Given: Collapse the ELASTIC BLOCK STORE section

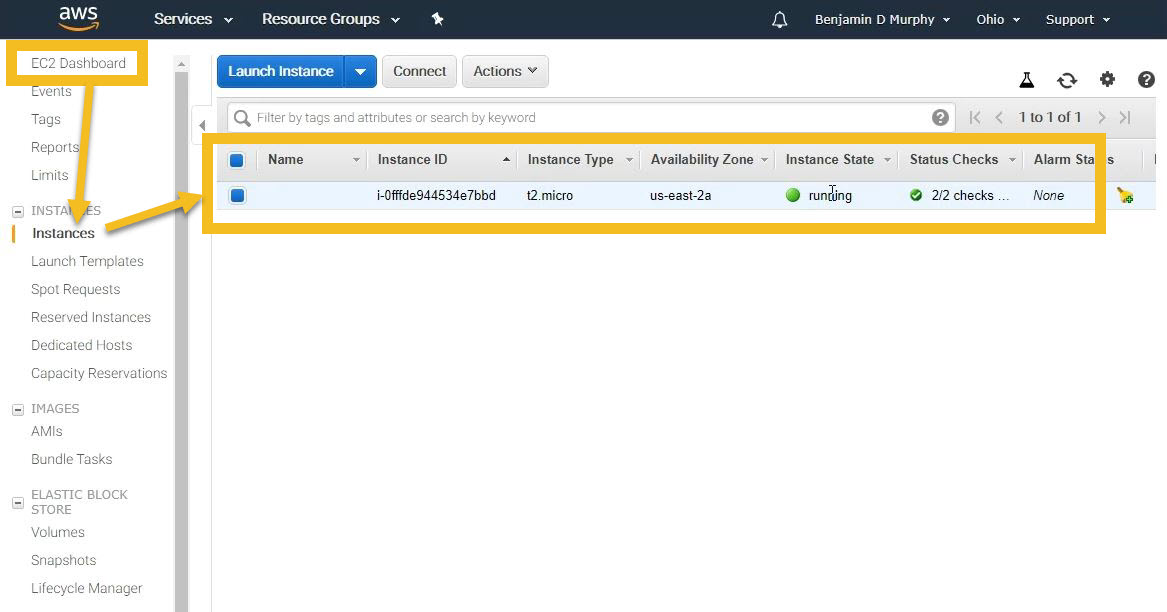Looking at the screenshot, I should point(18,503).
